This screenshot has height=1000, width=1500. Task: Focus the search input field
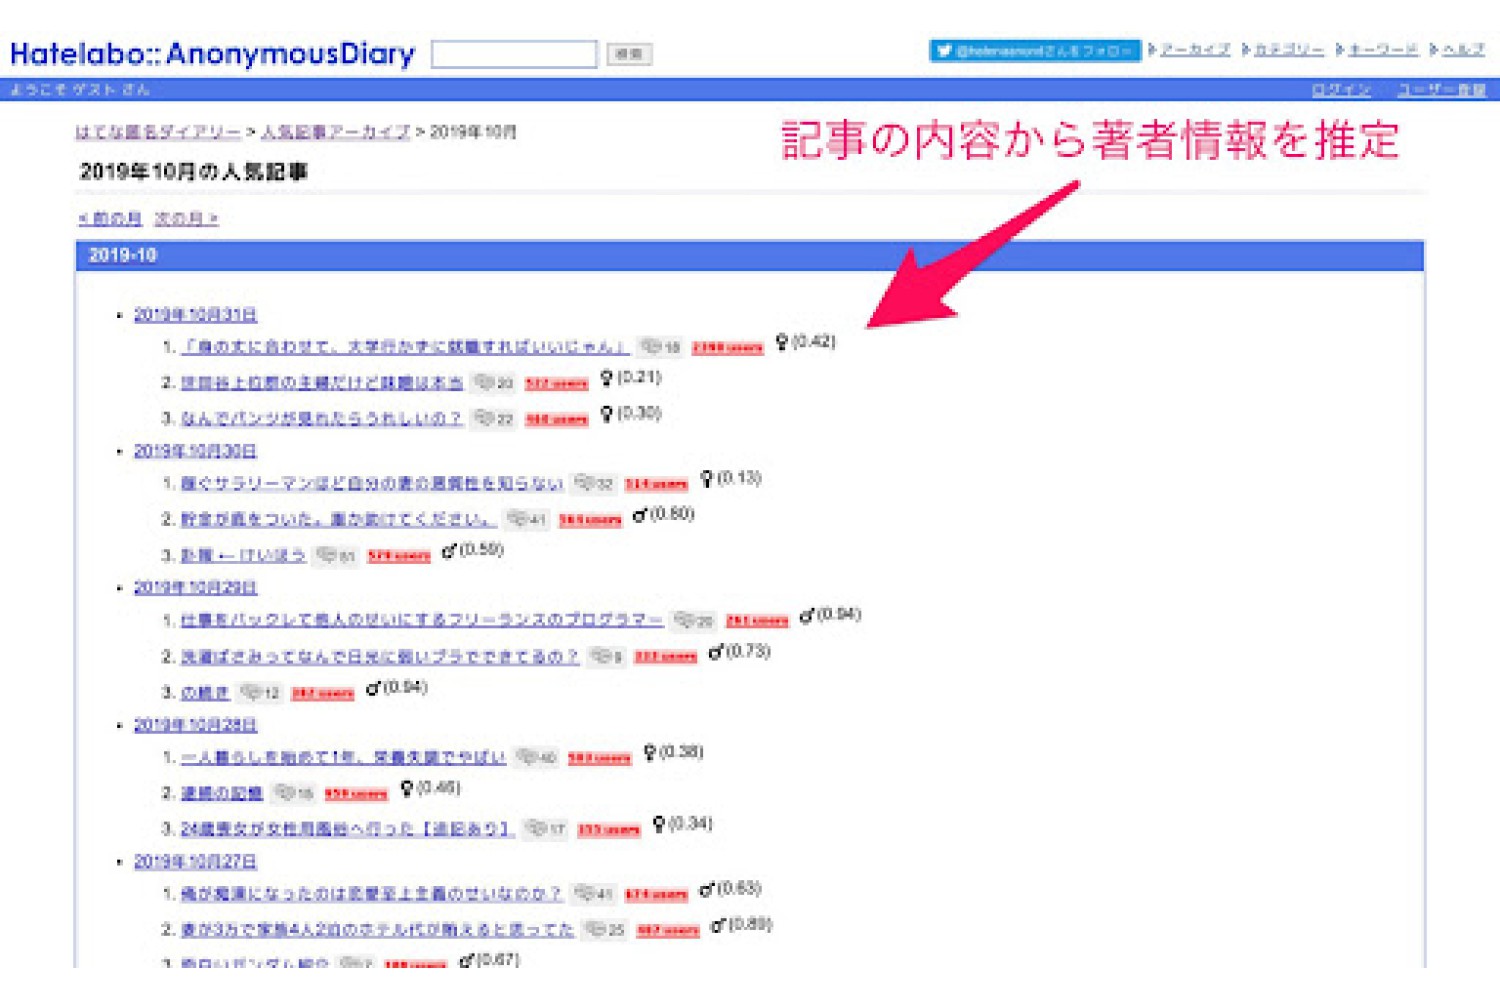pyautogui.click(x=514, y=54)
